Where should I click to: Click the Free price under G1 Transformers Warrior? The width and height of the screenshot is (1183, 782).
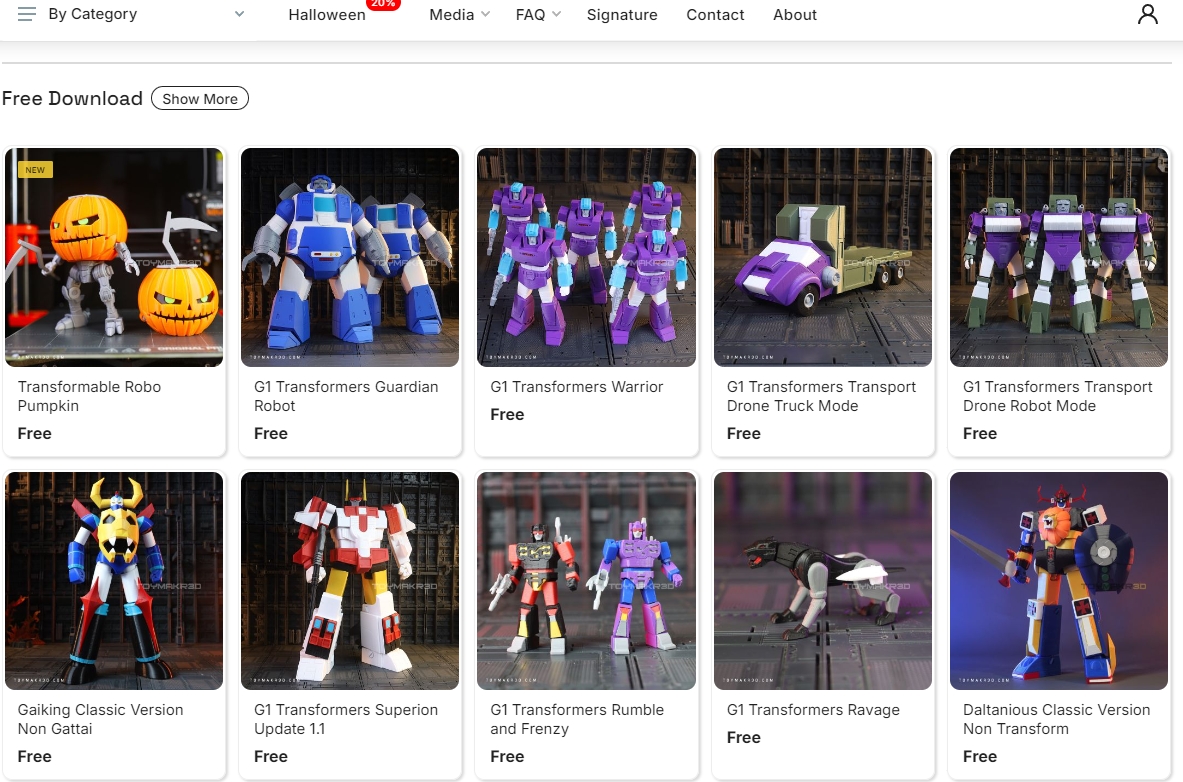(x=507, y=414)
